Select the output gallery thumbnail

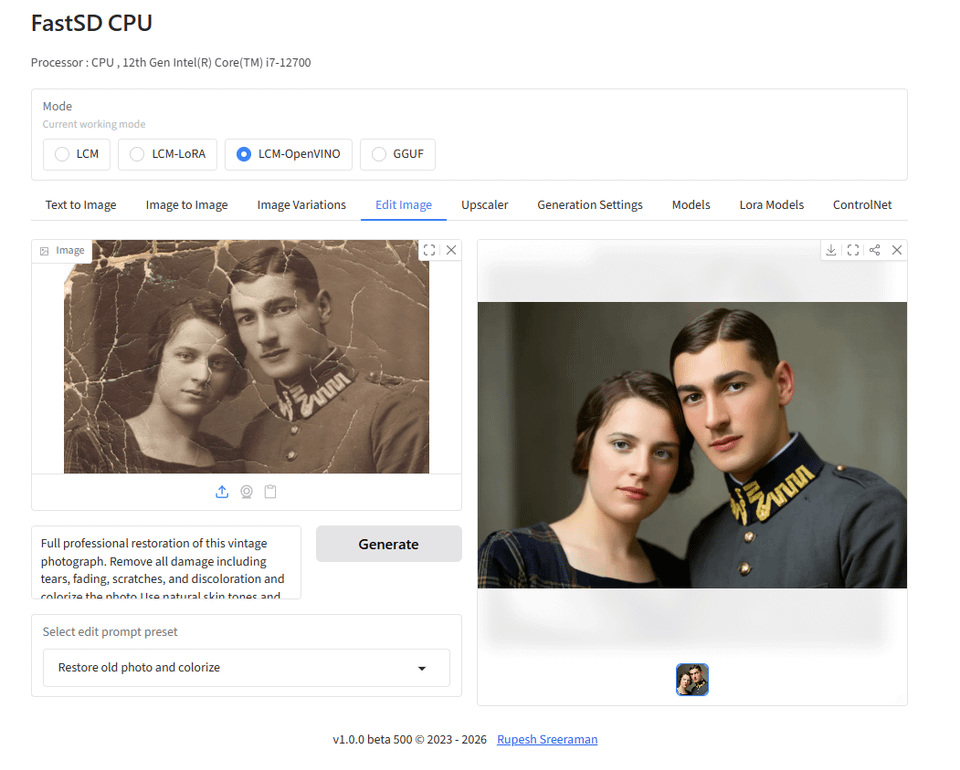pos(692,679)
